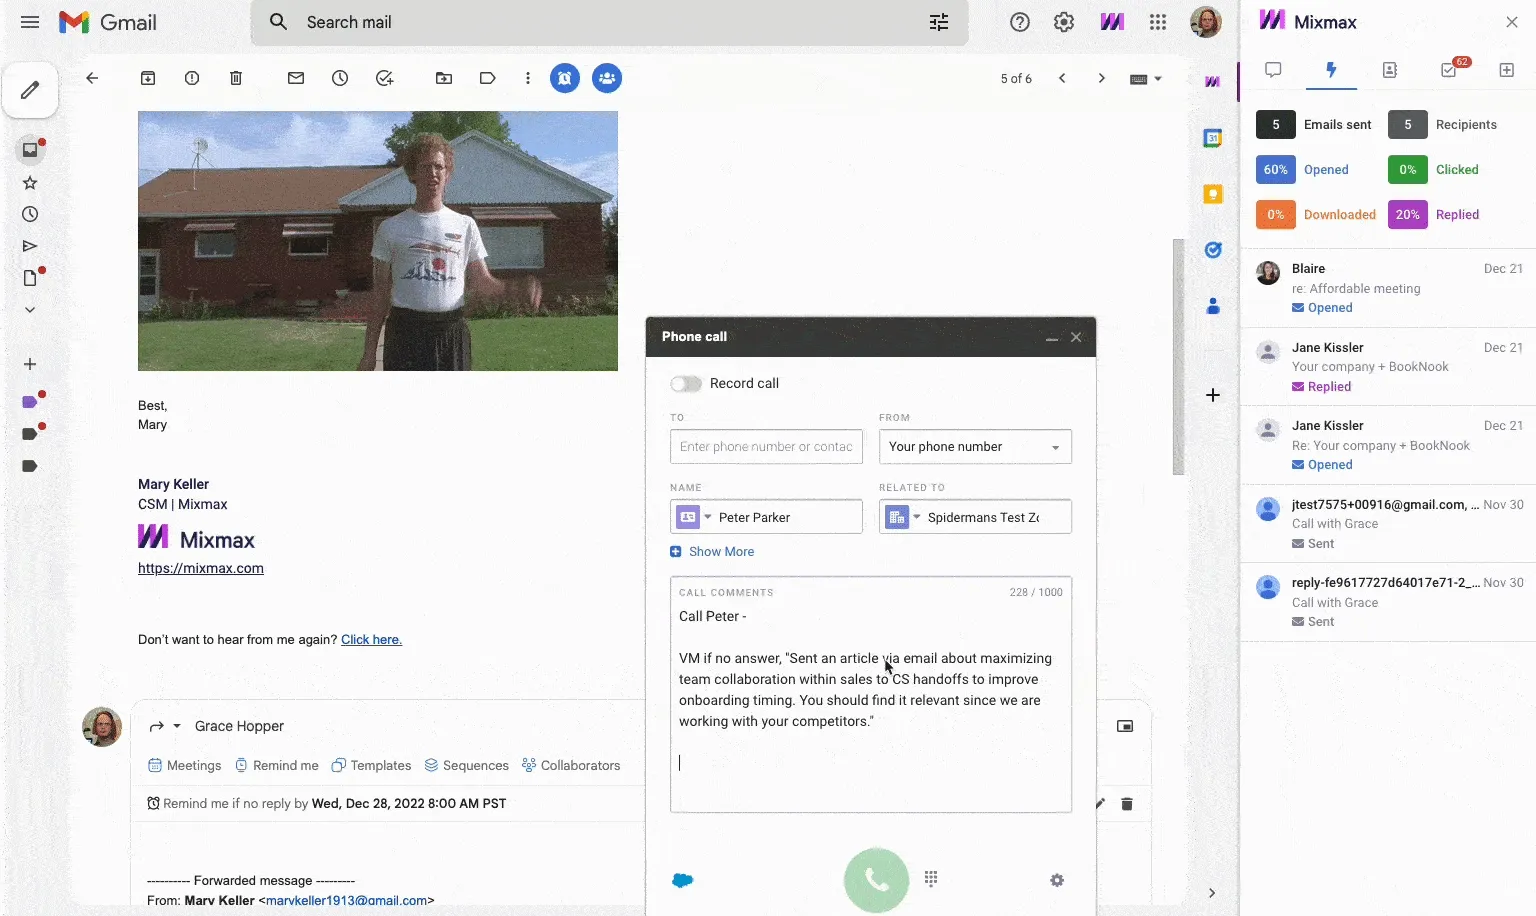Open Gmail compose pencil button
This screenshot has height=916, width=1536.
click(30, 90)
